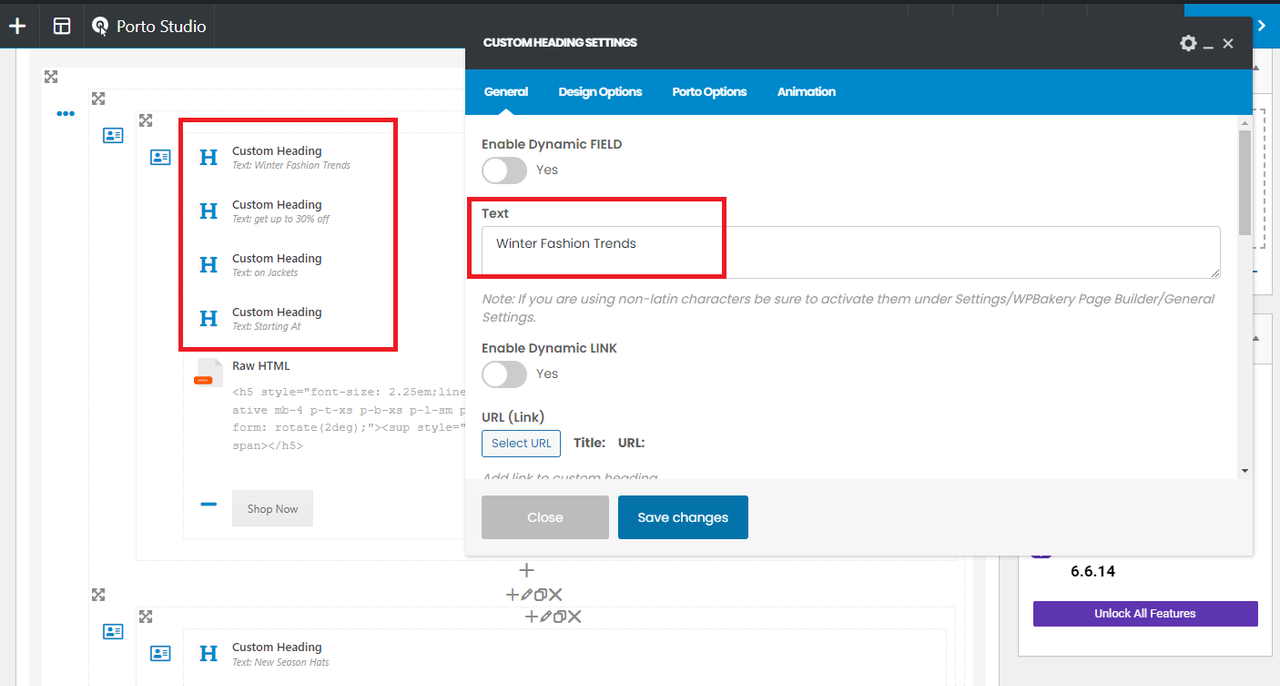1280x686 pixels.
Task: Click the gear icon in Custom Heading Settings header
Action: [x=1188, y=43]
